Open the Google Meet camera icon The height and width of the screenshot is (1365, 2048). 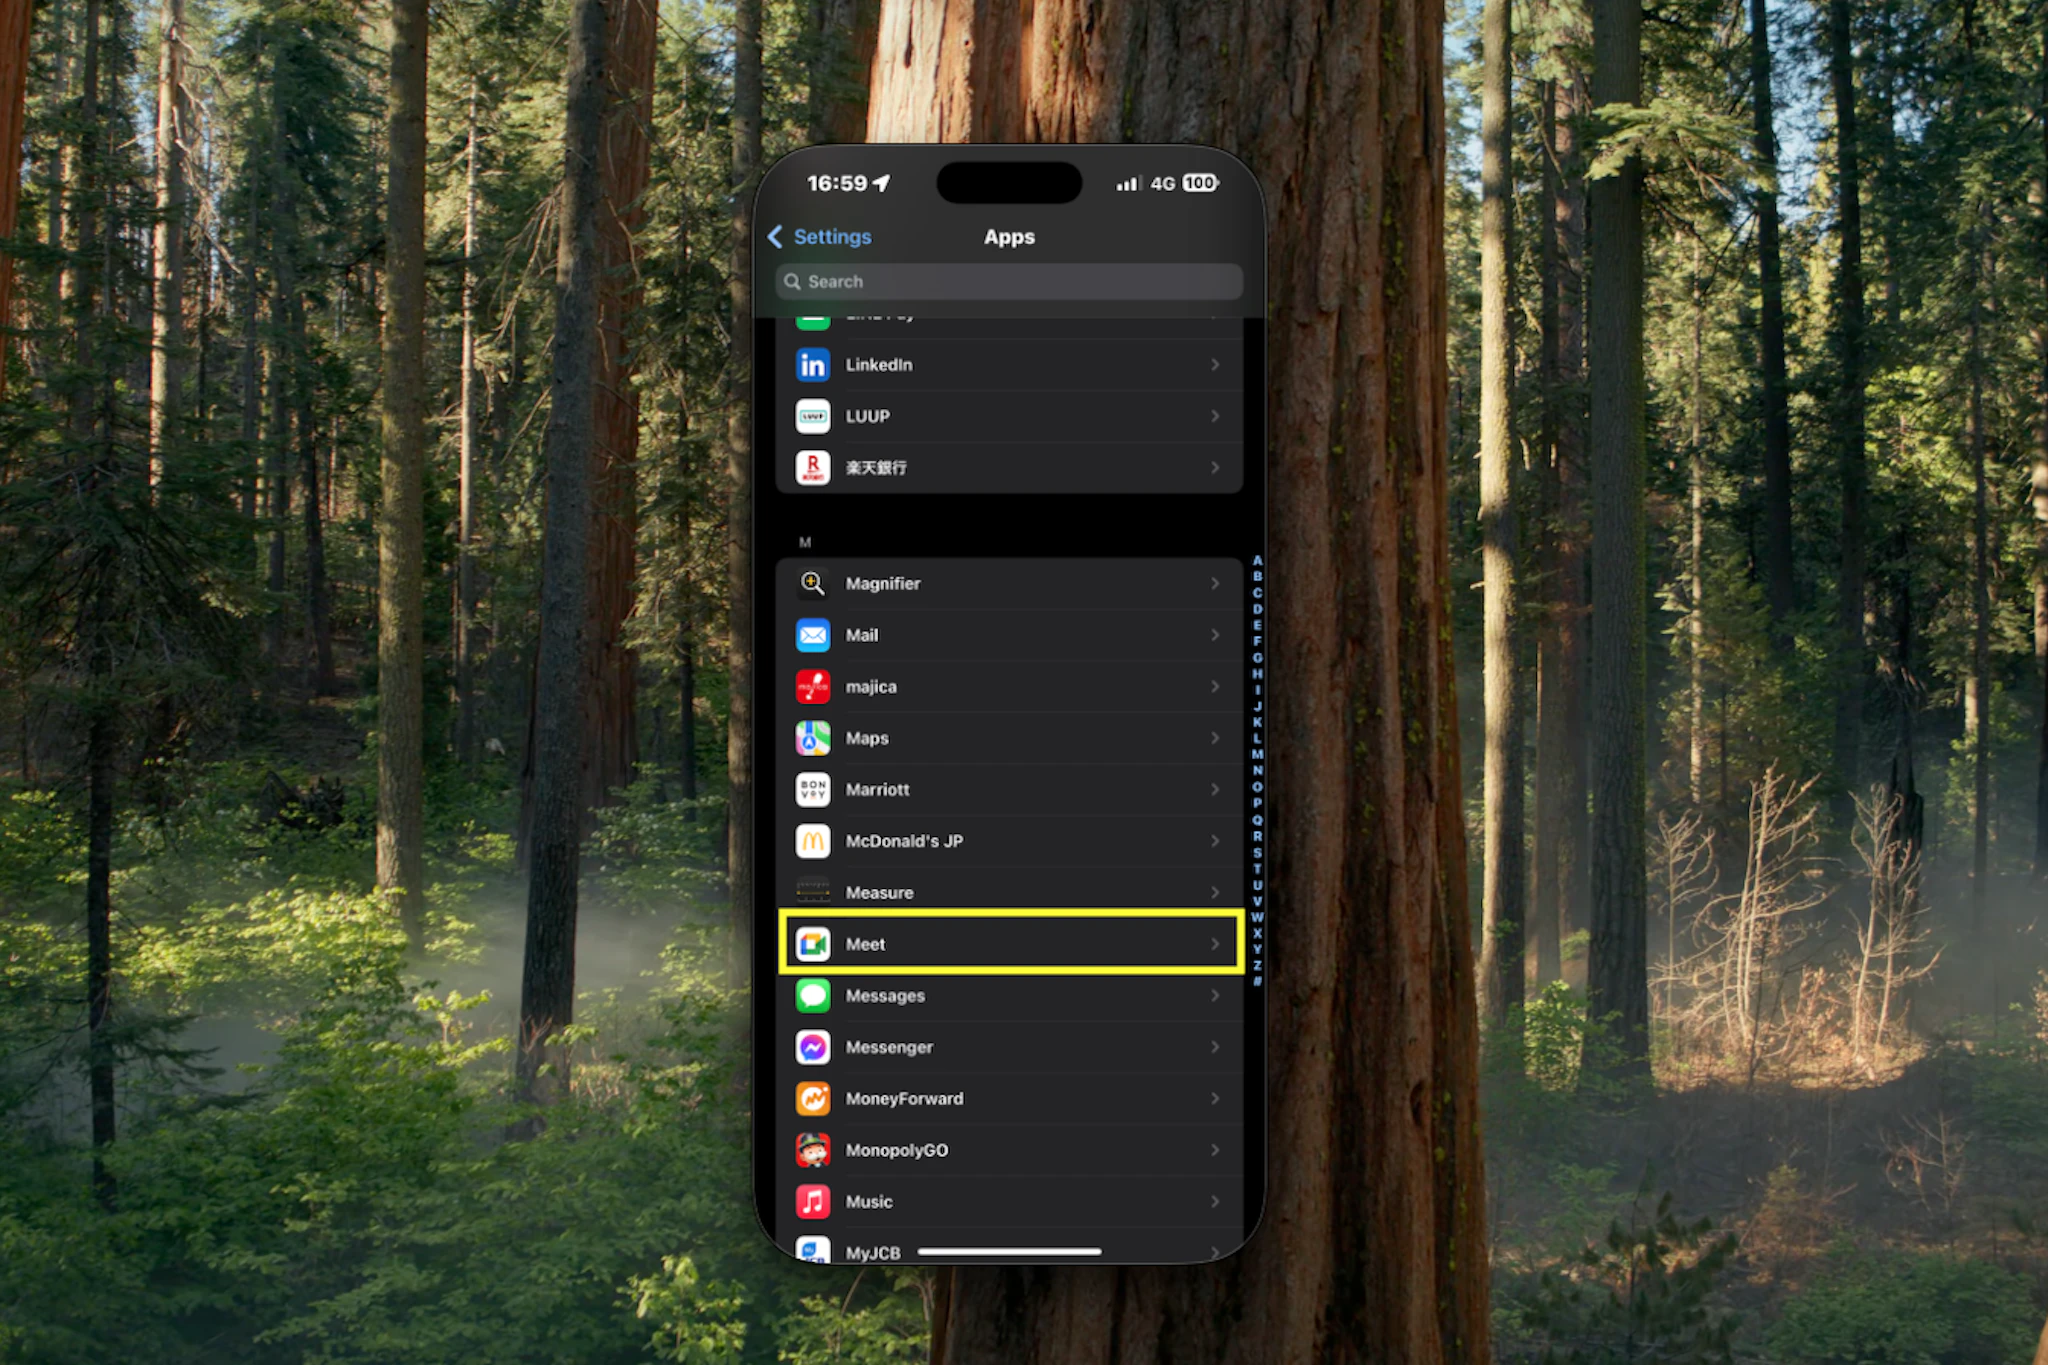pos(812,944)
